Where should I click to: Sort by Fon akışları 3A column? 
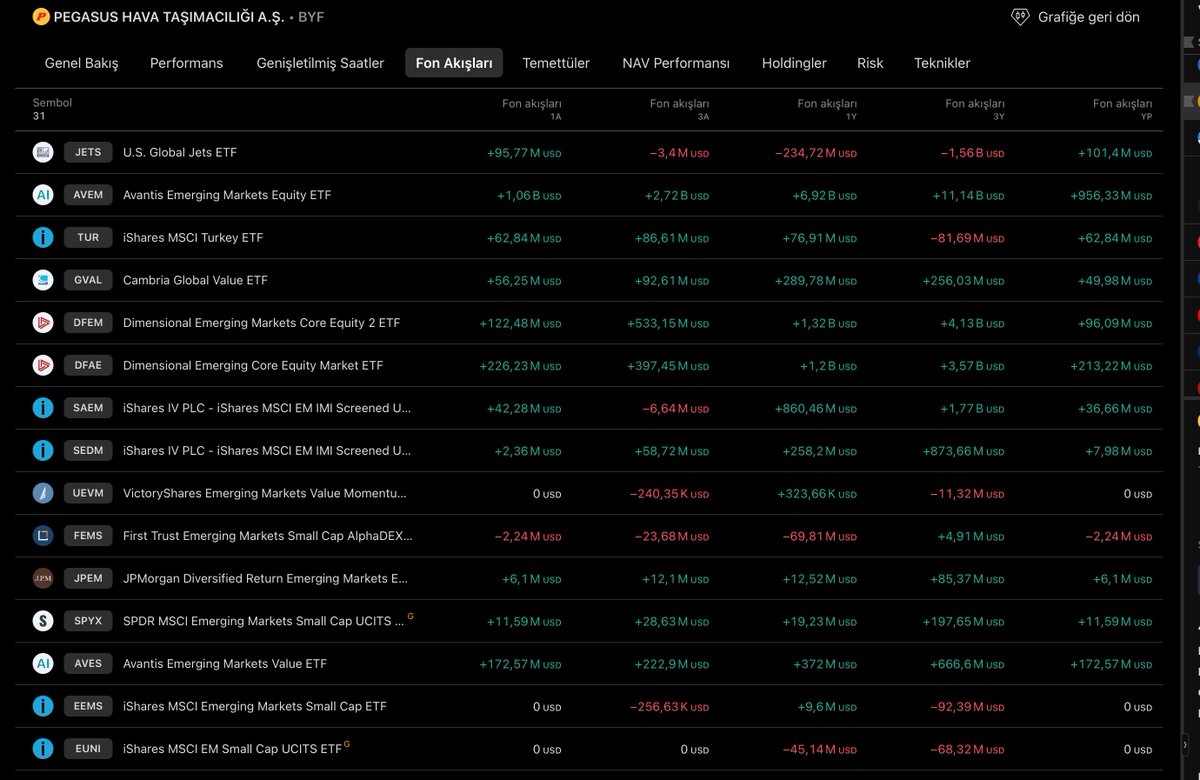[679, 109]
